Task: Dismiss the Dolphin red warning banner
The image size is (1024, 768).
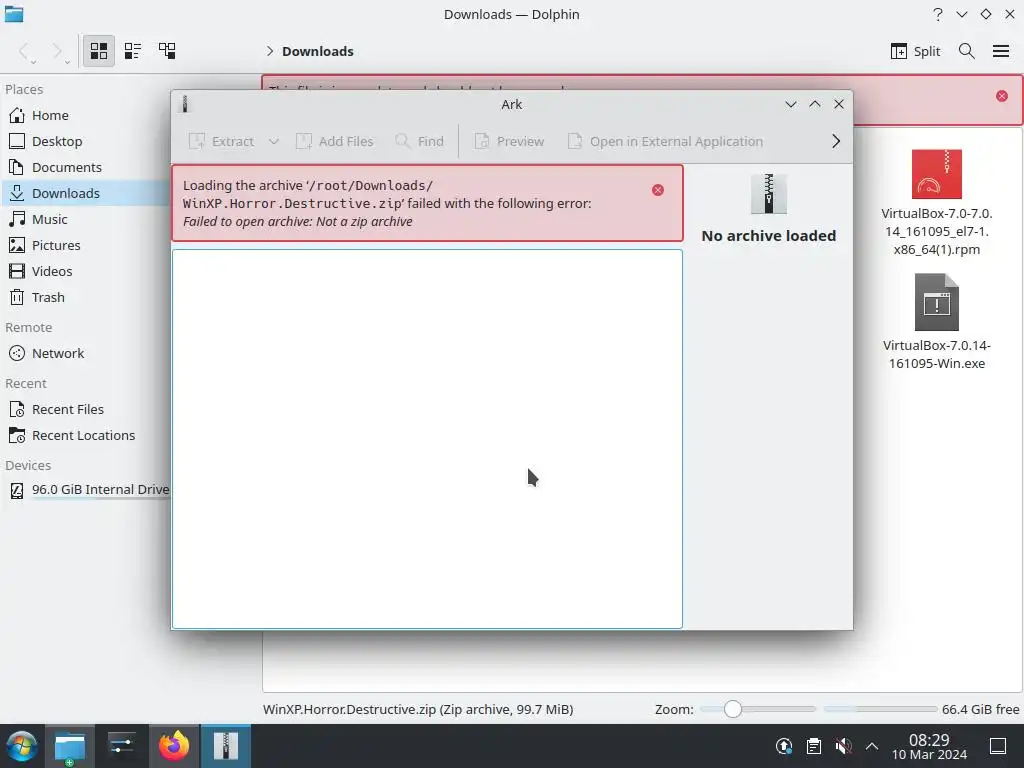Action: coord(1002,97)
